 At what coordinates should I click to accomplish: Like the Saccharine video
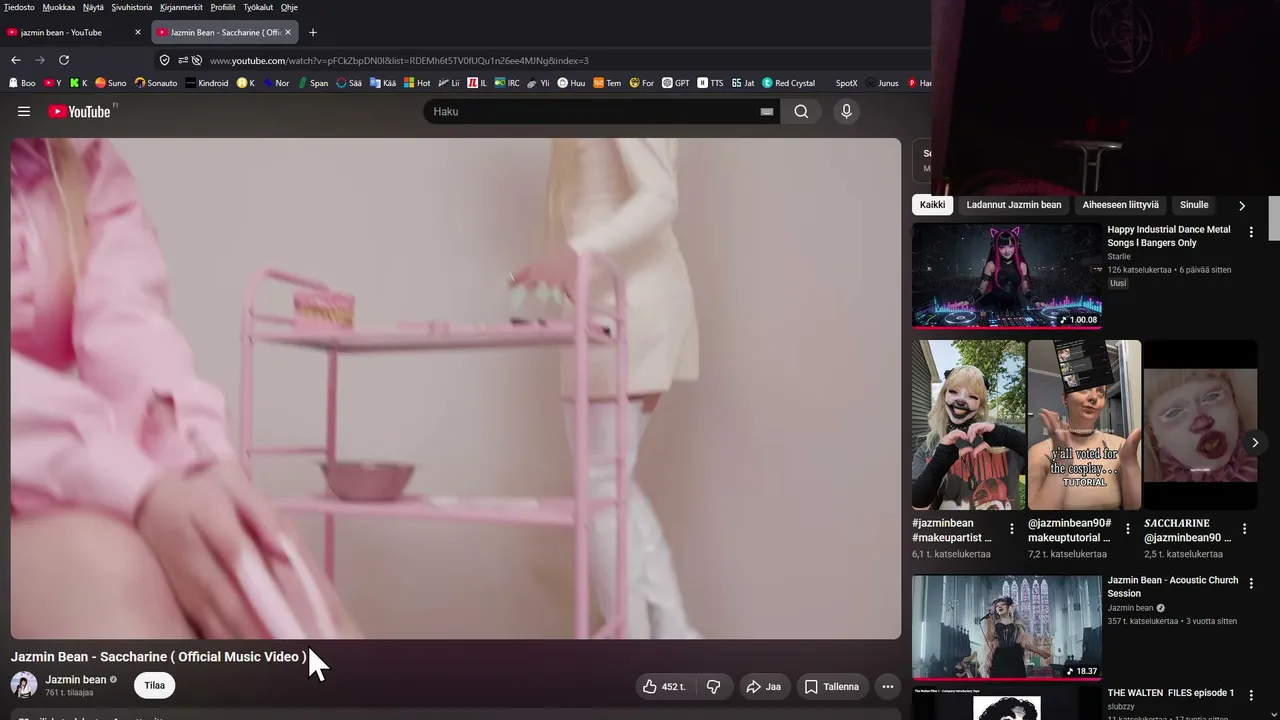[664, 687]
